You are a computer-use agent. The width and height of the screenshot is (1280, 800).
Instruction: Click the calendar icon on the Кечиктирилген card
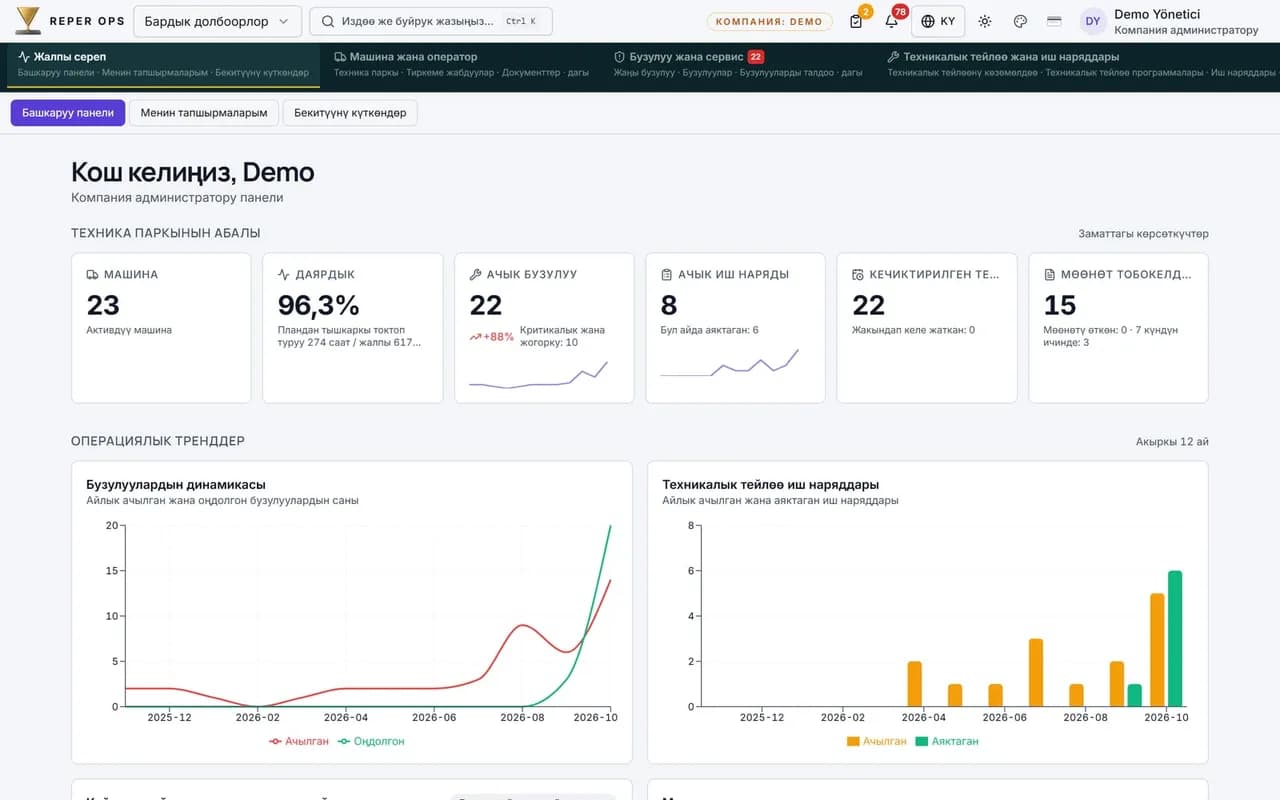pyautogui.click(x=858, y=274)
